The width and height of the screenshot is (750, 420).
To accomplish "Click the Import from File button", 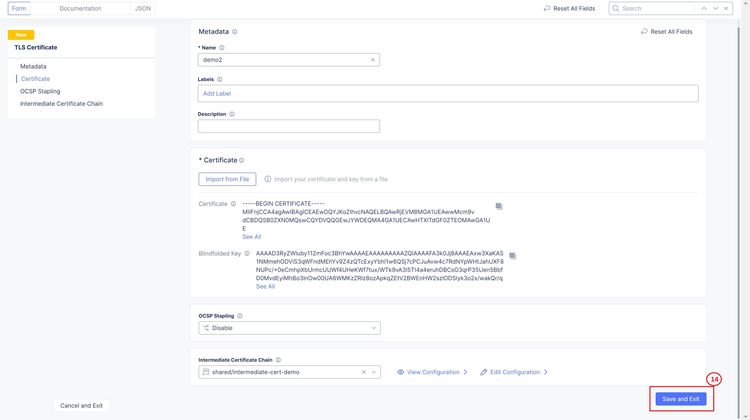I will (x=227, y=179).
